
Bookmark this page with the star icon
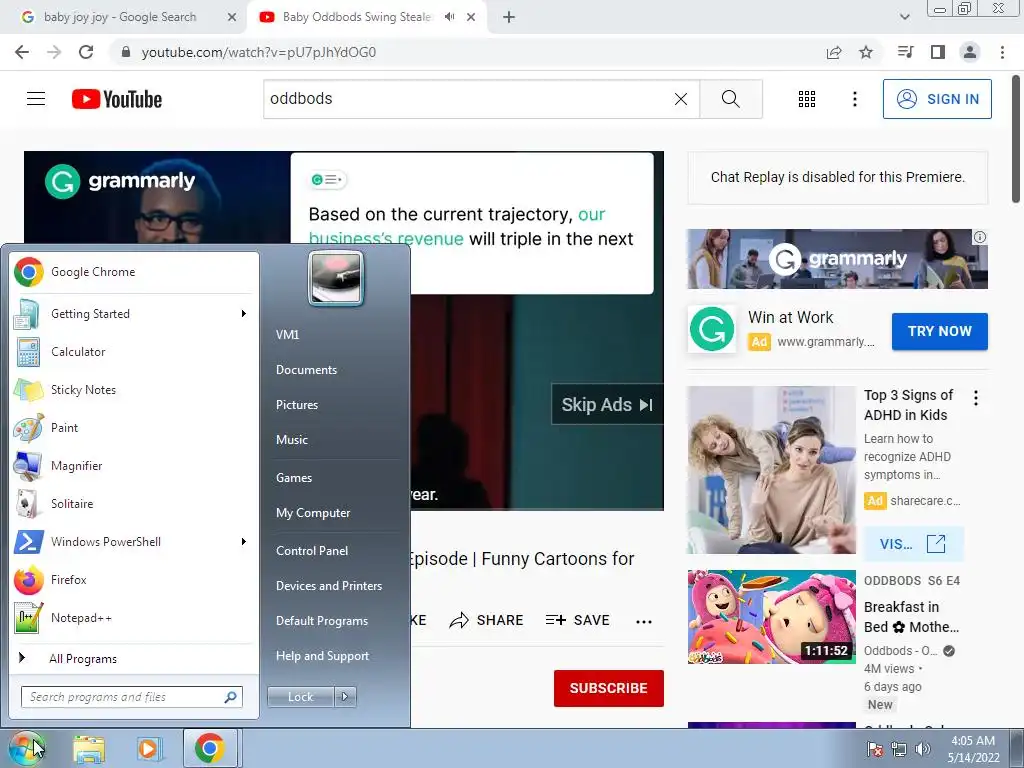tap(866, 52)
